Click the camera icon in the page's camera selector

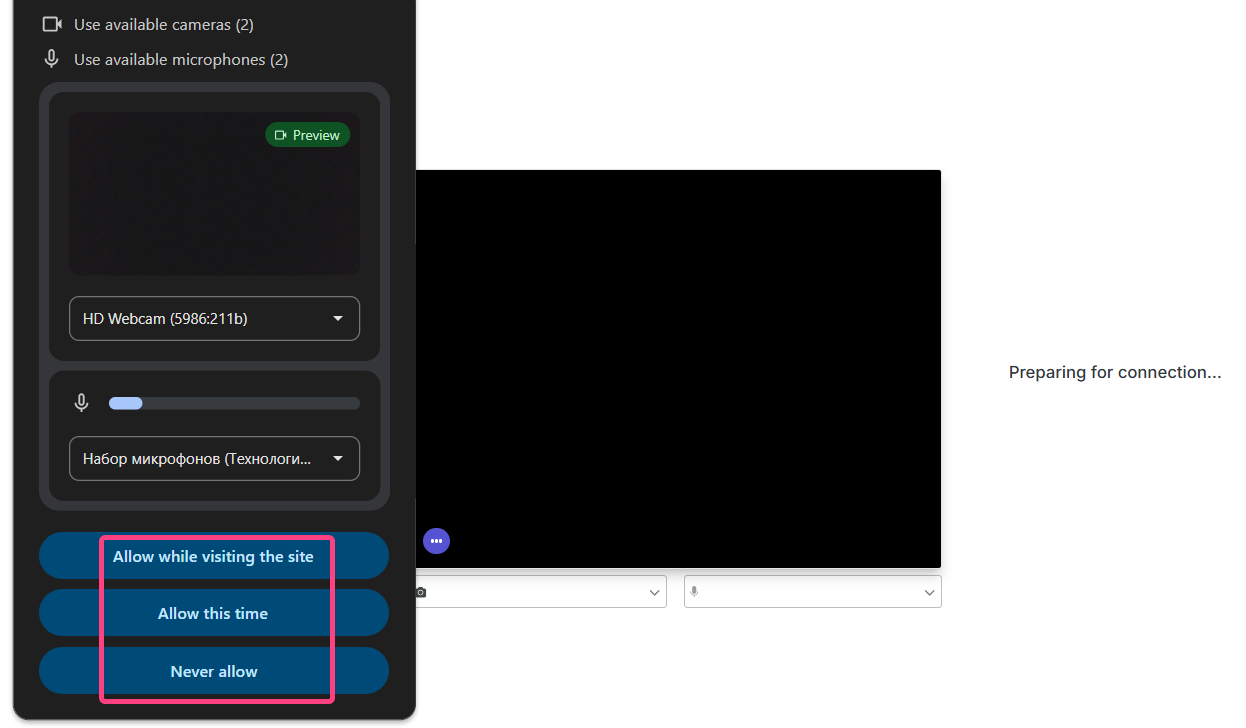click(421, 592)
